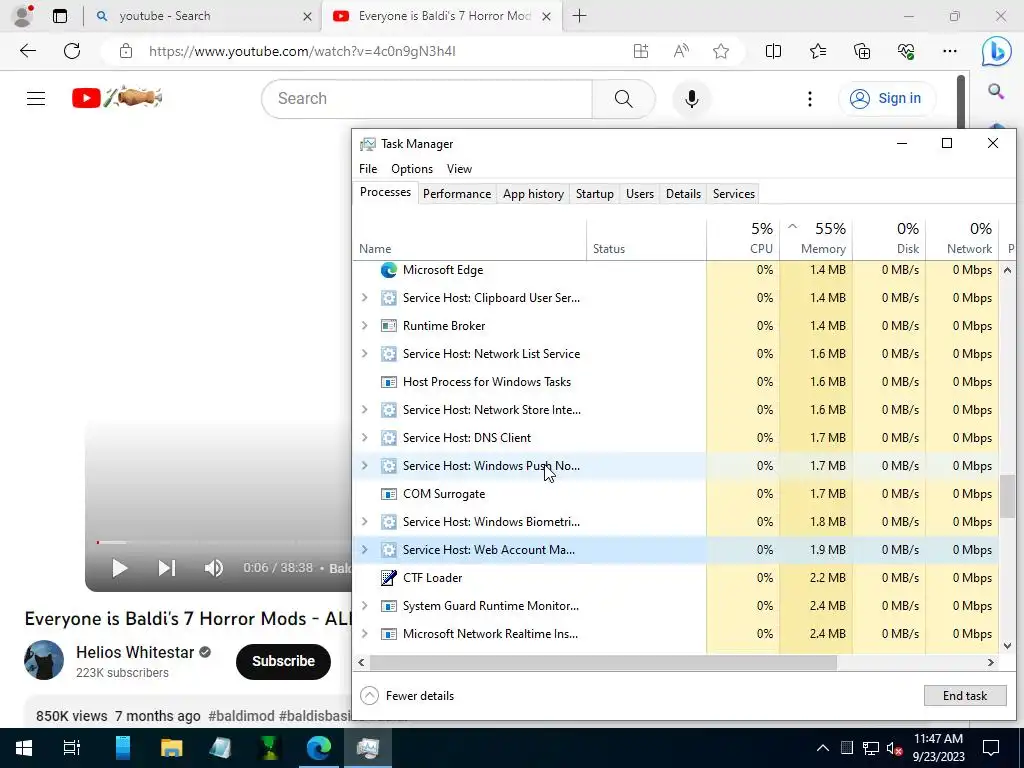This screenshot has height=768, width=1024.
Task: Expand the Runtime Broker process
Action: click(364, 326)
